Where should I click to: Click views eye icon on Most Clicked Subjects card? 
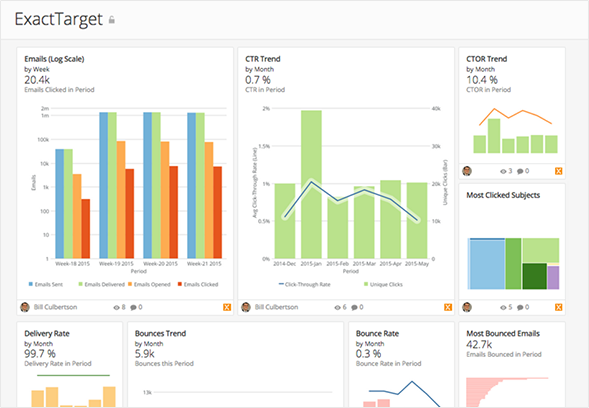click(x=503, y=307)
